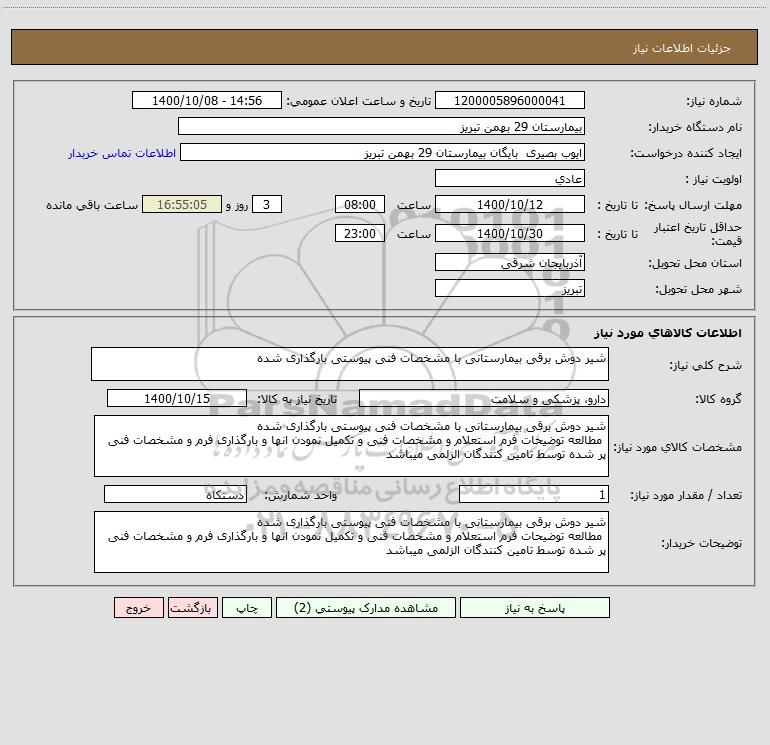Click the گروه کالا label

point(718,399)
